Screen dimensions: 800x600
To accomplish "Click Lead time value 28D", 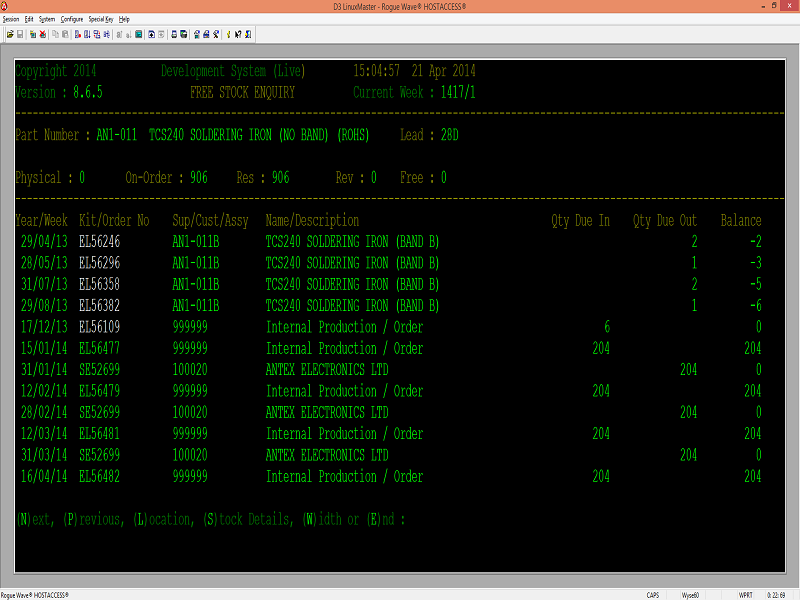I will [x=449, y=135].
